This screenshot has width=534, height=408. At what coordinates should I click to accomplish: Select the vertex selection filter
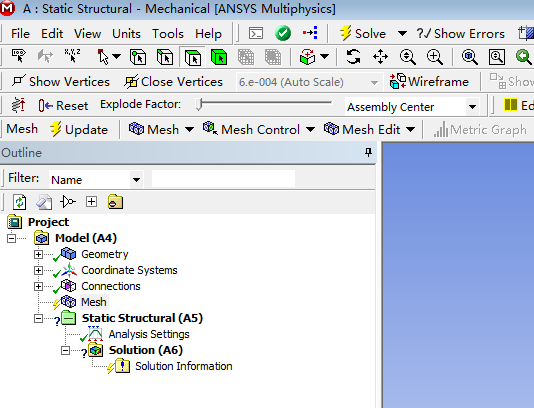pyautogui.click(x=138, y=57)
